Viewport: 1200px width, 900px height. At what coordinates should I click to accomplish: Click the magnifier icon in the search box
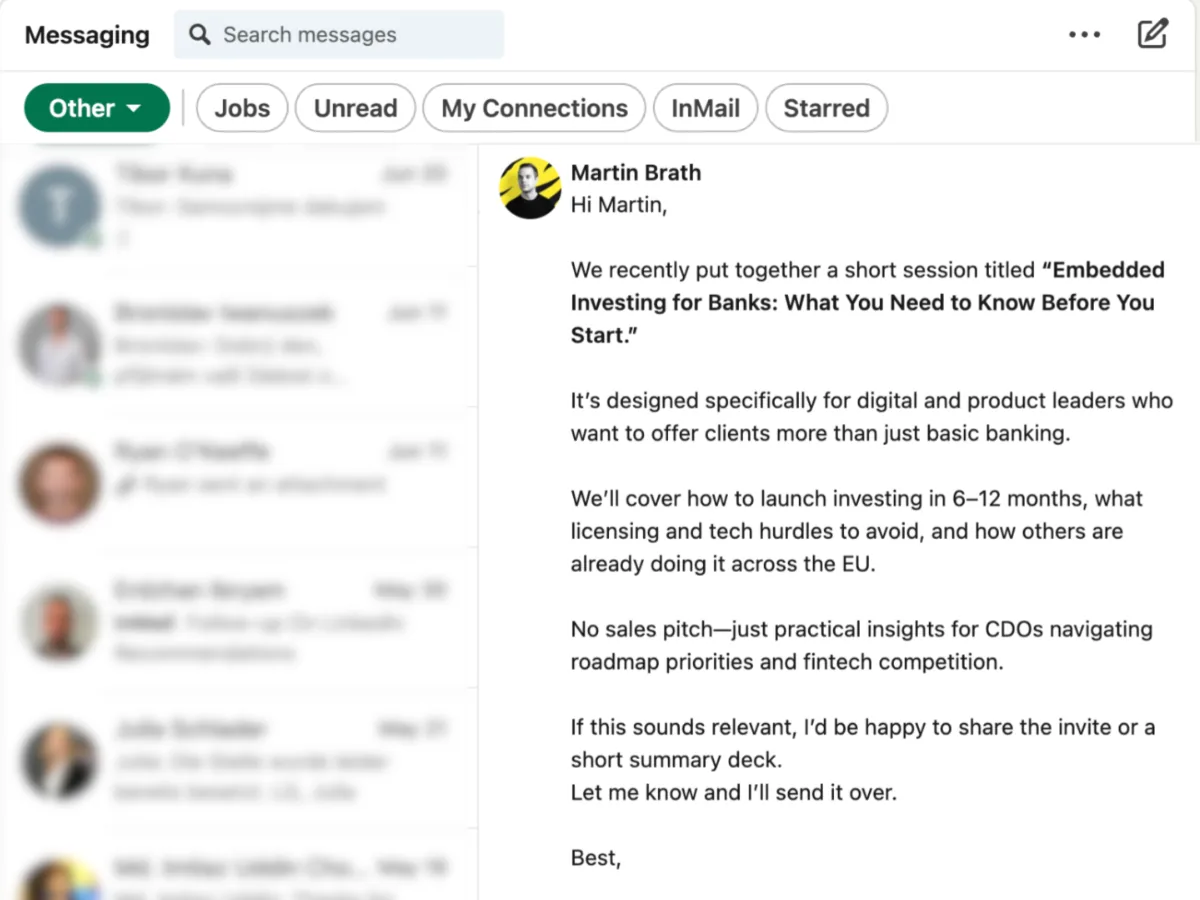point(200,35)
